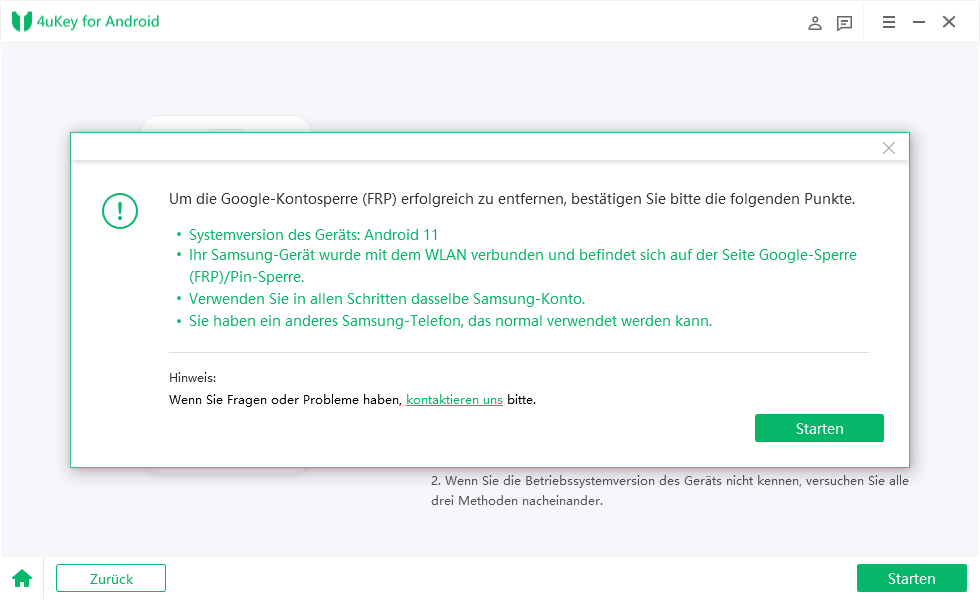Go to home via house icon

pos(21,578)
